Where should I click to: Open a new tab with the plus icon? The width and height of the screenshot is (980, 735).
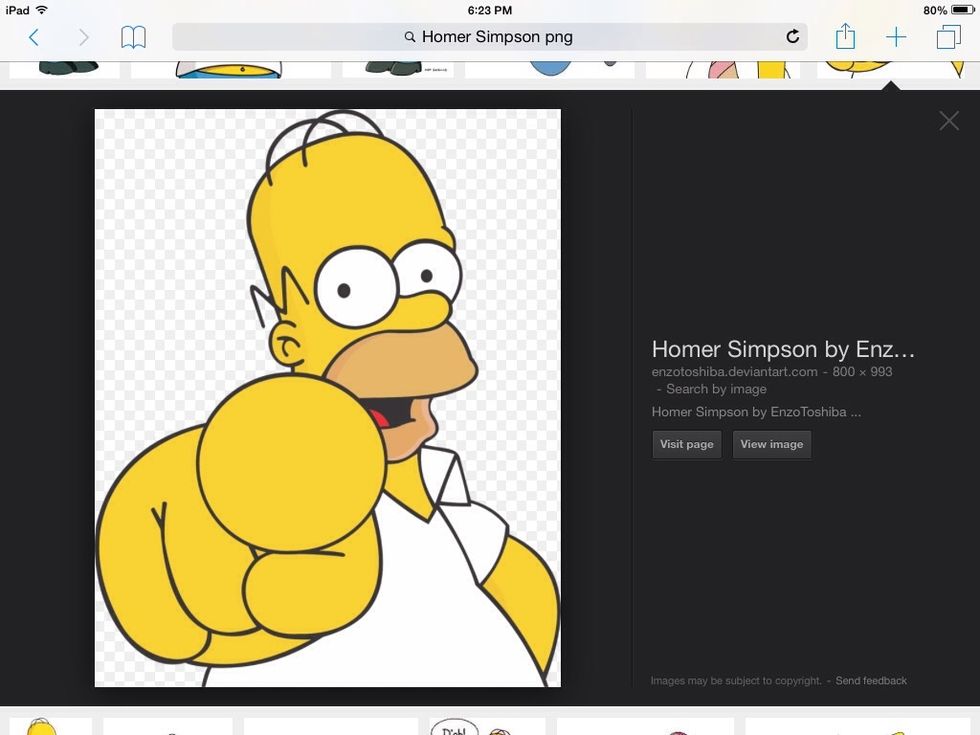pyautogui.click(x=896, y=37)
